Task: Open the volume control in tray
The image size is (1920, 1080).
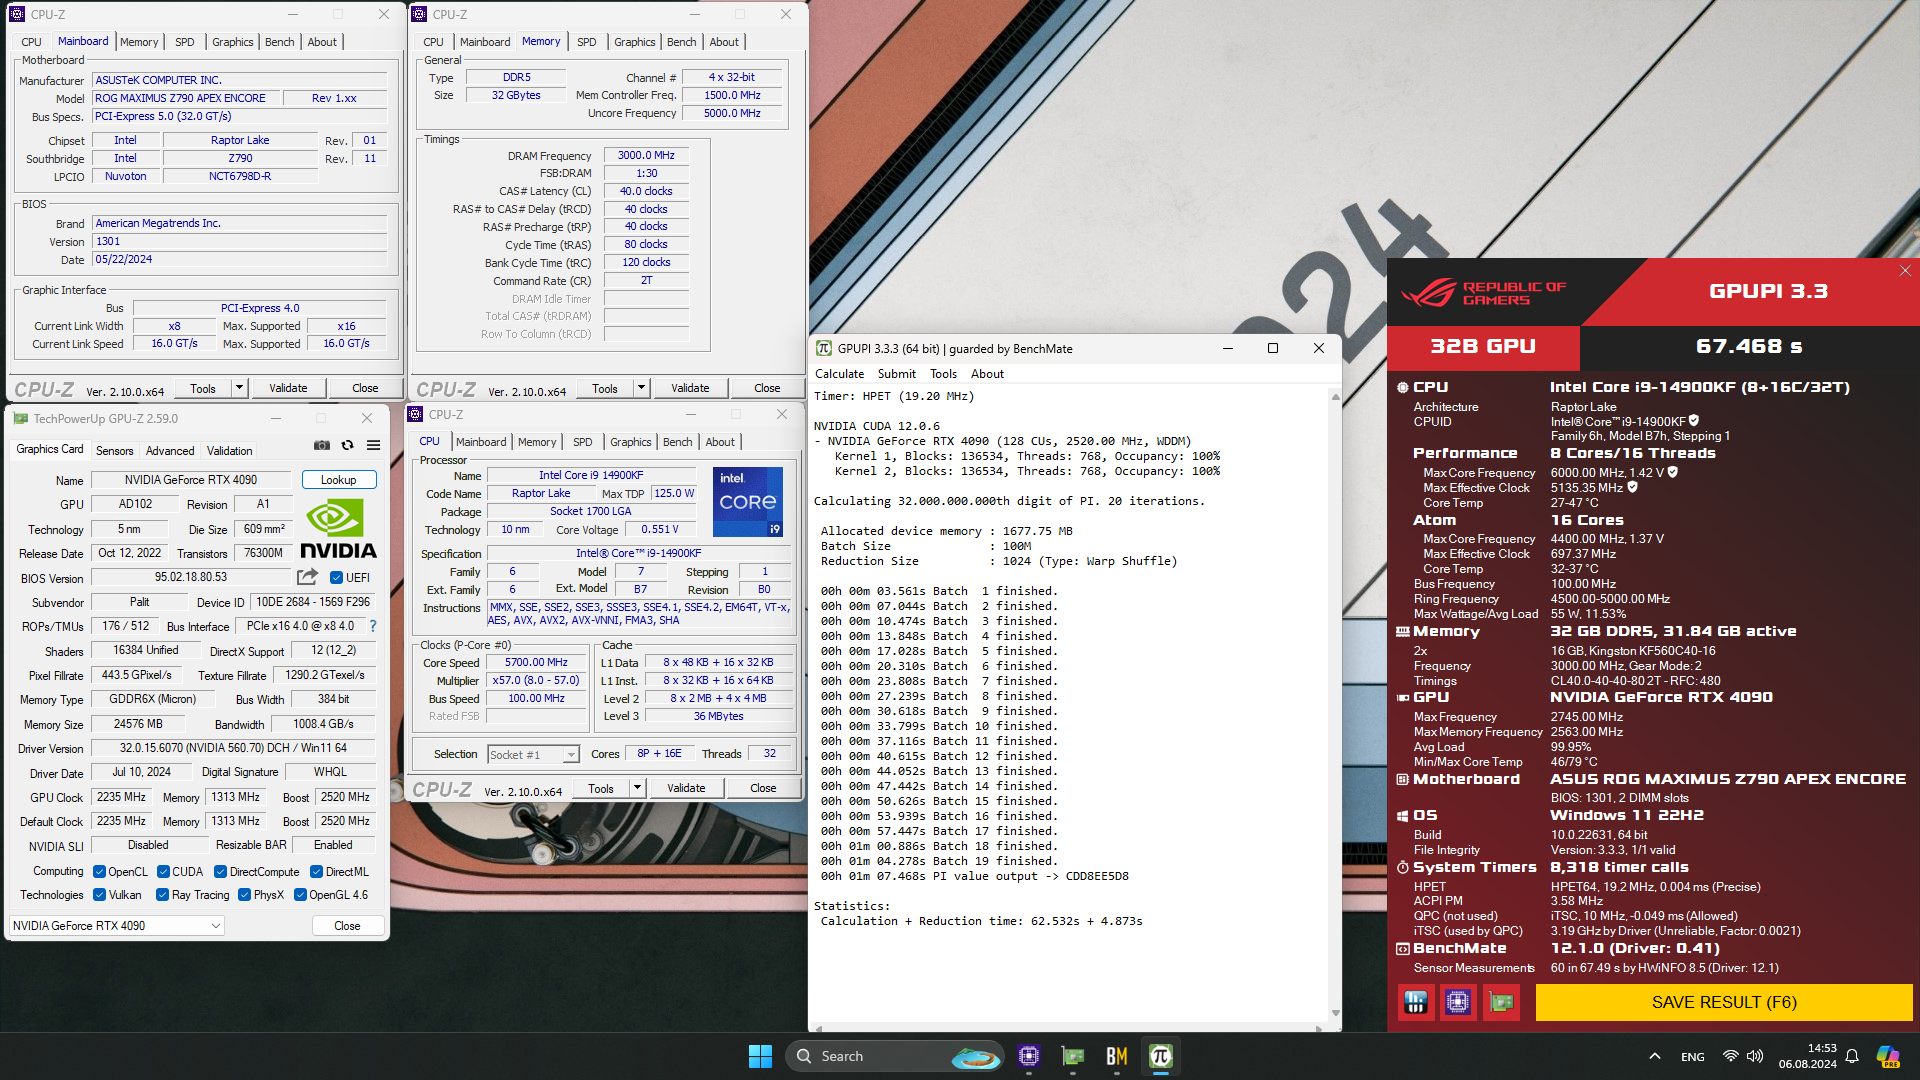Action: [1755, 1056]
